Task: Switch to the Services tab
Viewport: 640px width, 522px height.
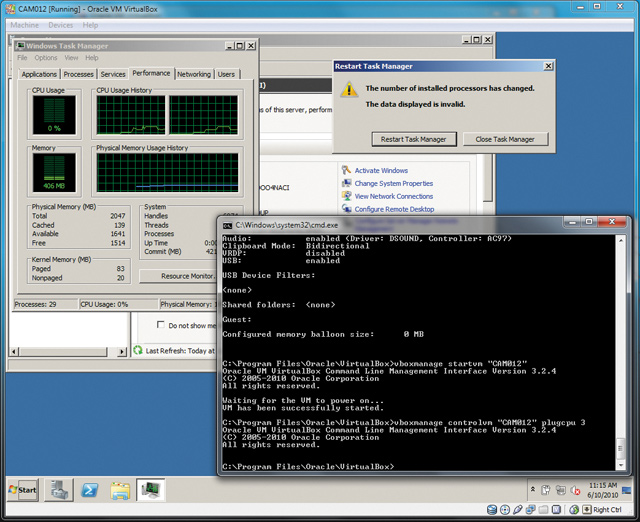Action: (113, 74)
